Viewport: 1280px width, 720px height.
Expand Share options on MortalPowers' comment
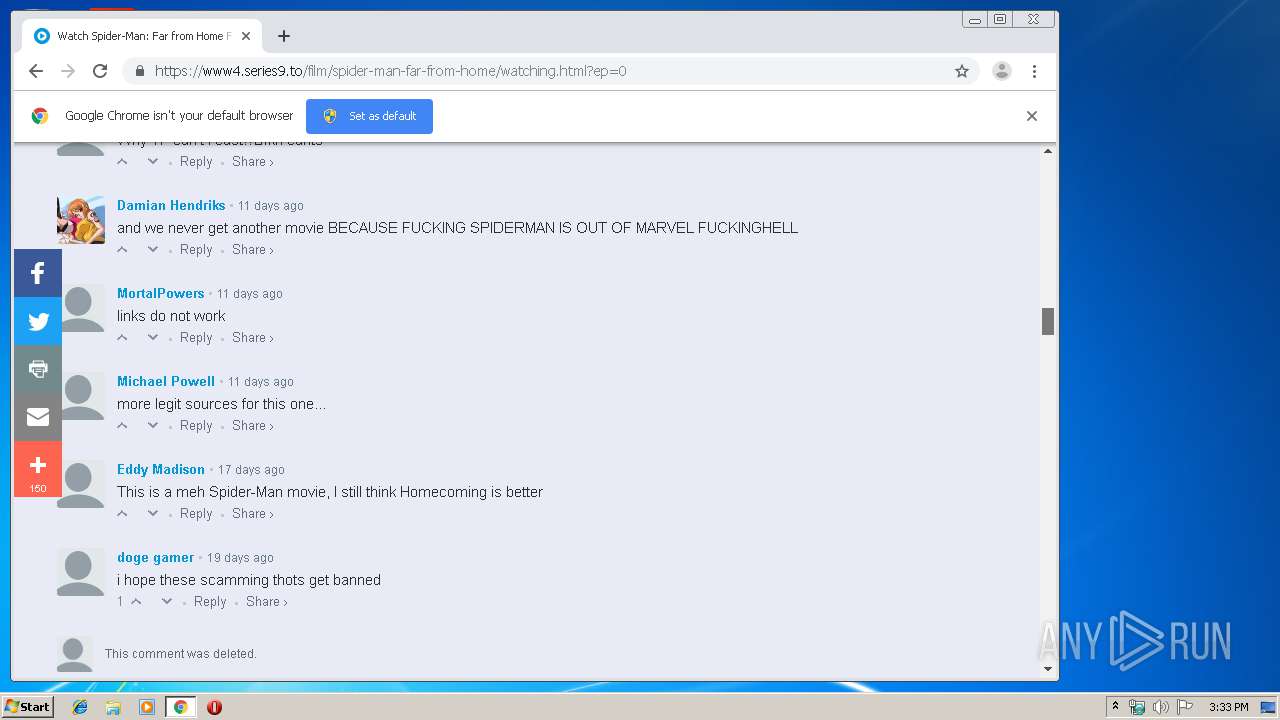[253, 337]
